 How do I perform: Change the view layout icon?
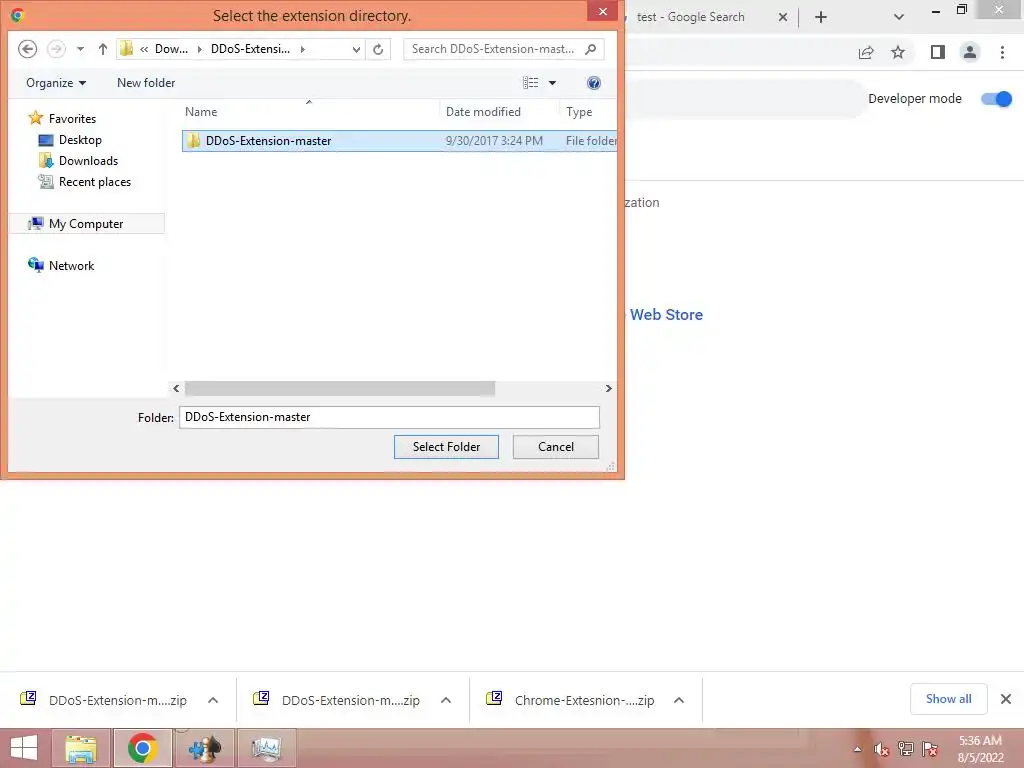pyautogui.click(x=530, y=83)
